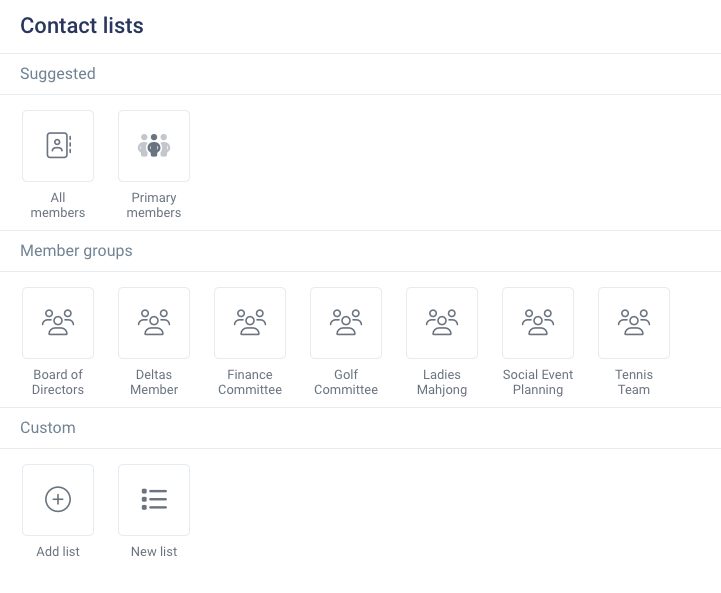Select the Primary members people icon
This screenshot has height=593, width=721.
(154, 146)
